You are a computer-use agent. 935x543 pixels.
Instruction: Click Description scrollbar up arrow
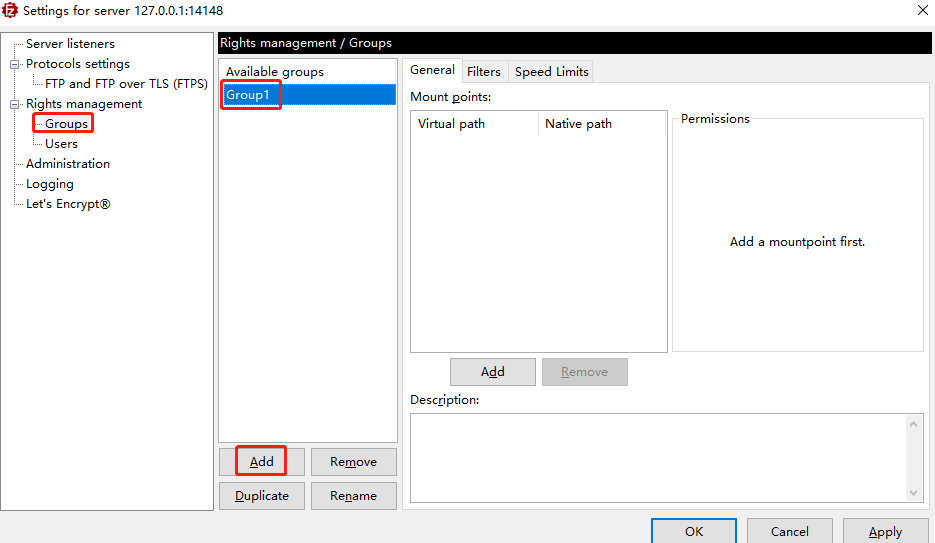tap(914, 424)
